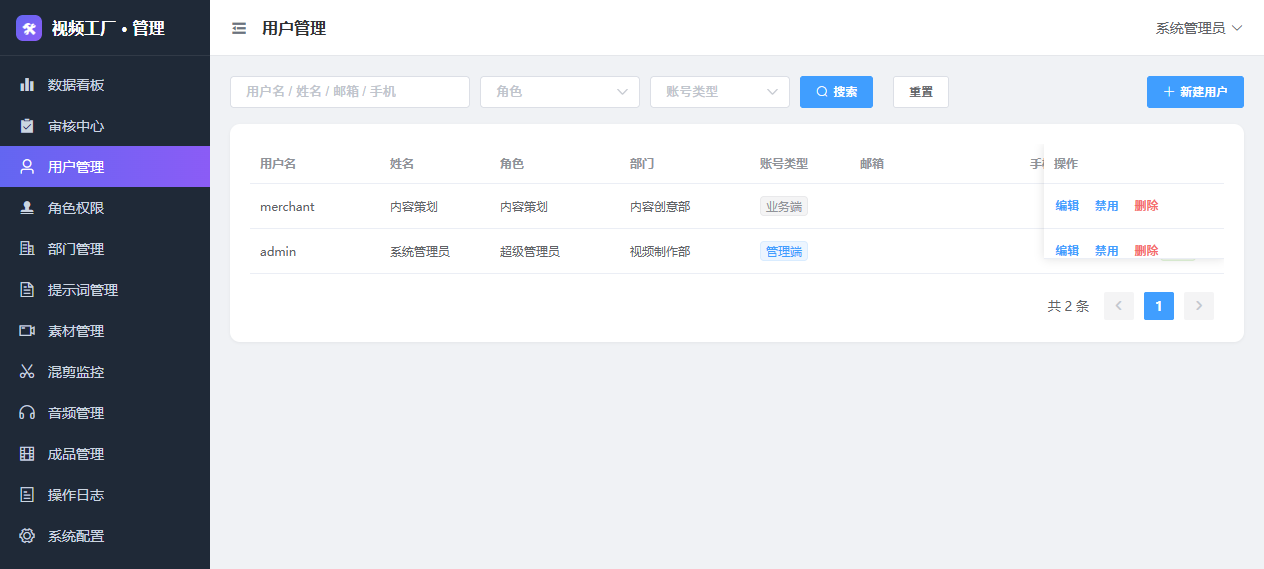The height and width of the screenshot is (569, 1264).
Task: Open 提示词管理 menu item
Action: coord(105,290)
